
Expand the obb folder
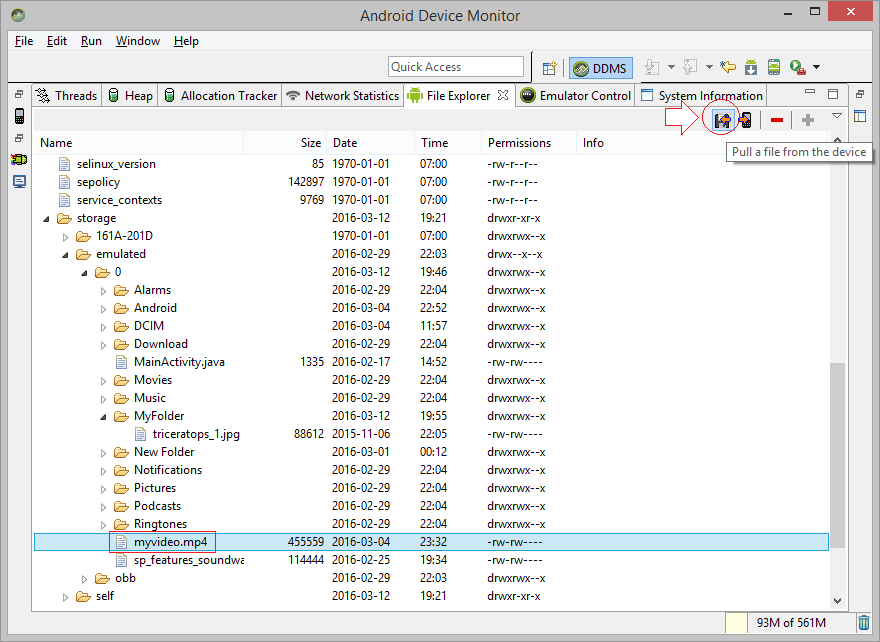click(x=85, y=579)
